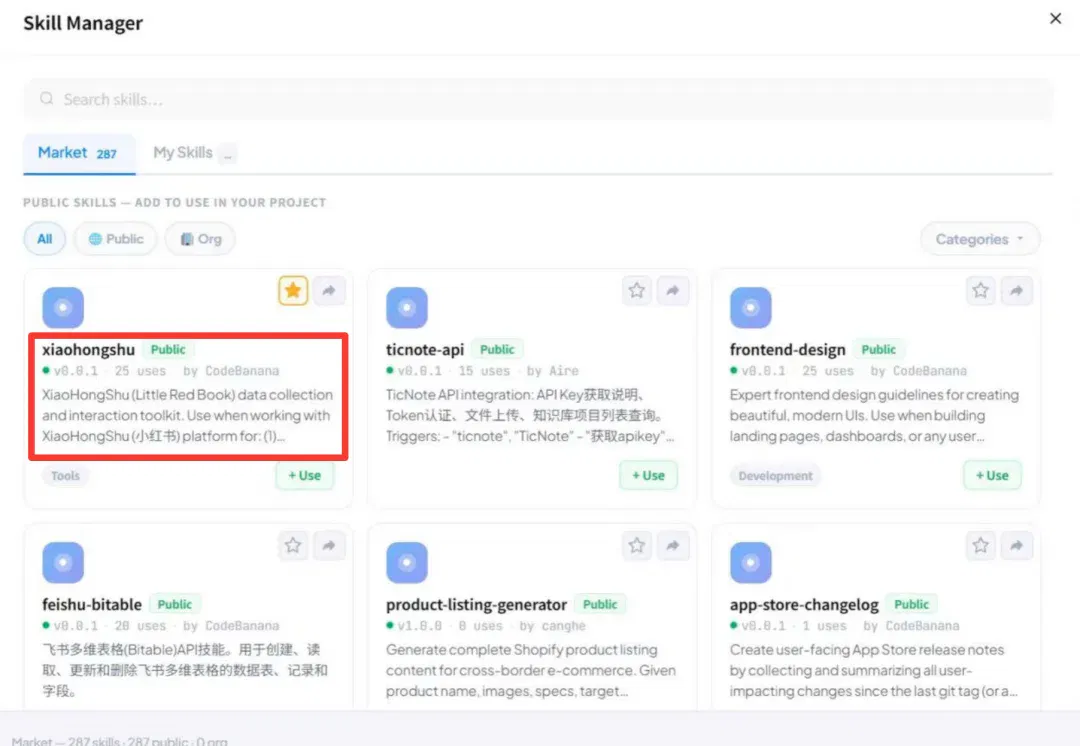The height and width of the screenshot is (746, 1080).
Task: Star the feishu-bitable skill
Action: [293, 545]
